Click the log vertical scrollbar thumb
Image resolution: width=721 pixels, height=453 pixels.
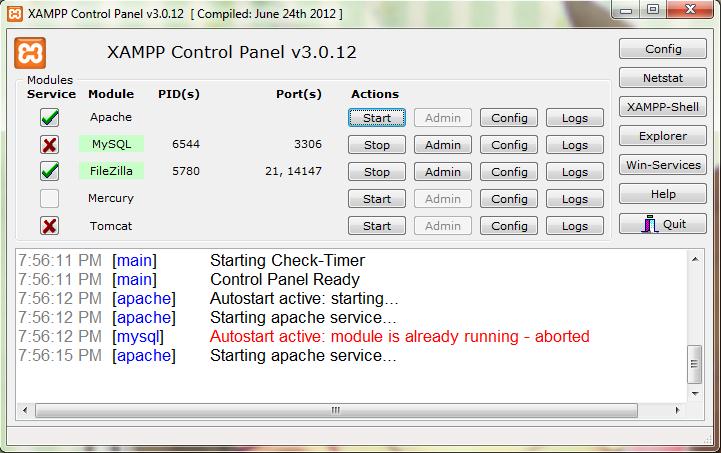695,364
